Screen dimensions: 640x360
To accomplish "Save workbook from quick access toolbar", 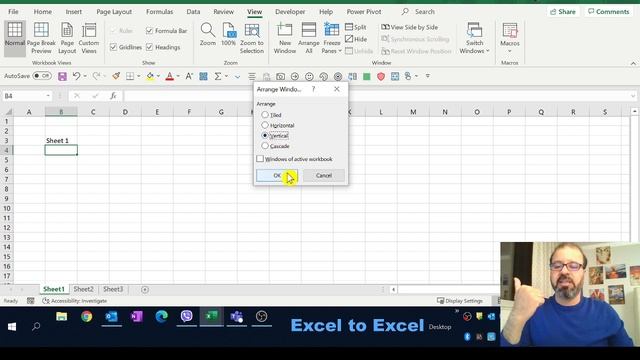I will pos(62,76).
